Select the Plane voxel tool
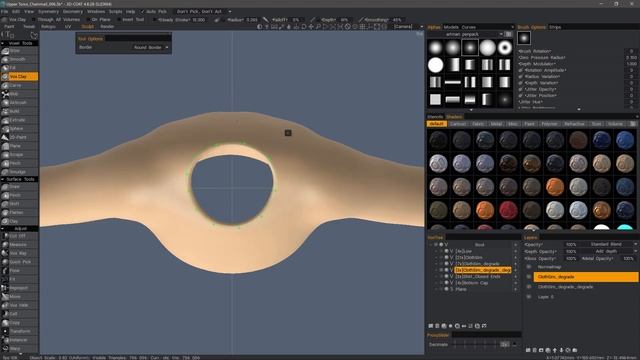Screen dimensions: 640x360 pyautogui.click(x=20, y=146)
